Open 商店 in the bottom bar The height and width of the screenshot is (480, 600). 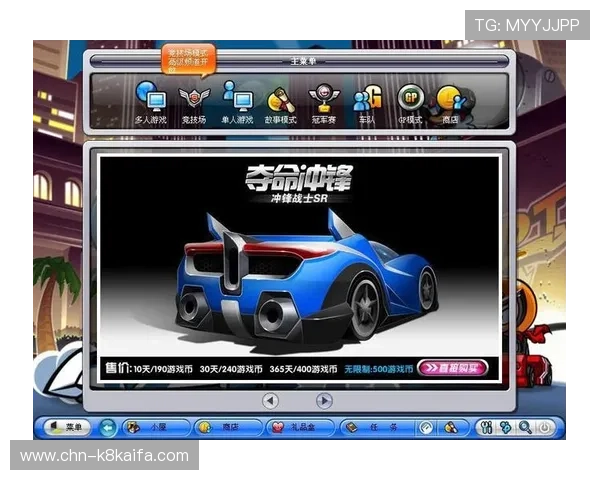pos(226,427)
